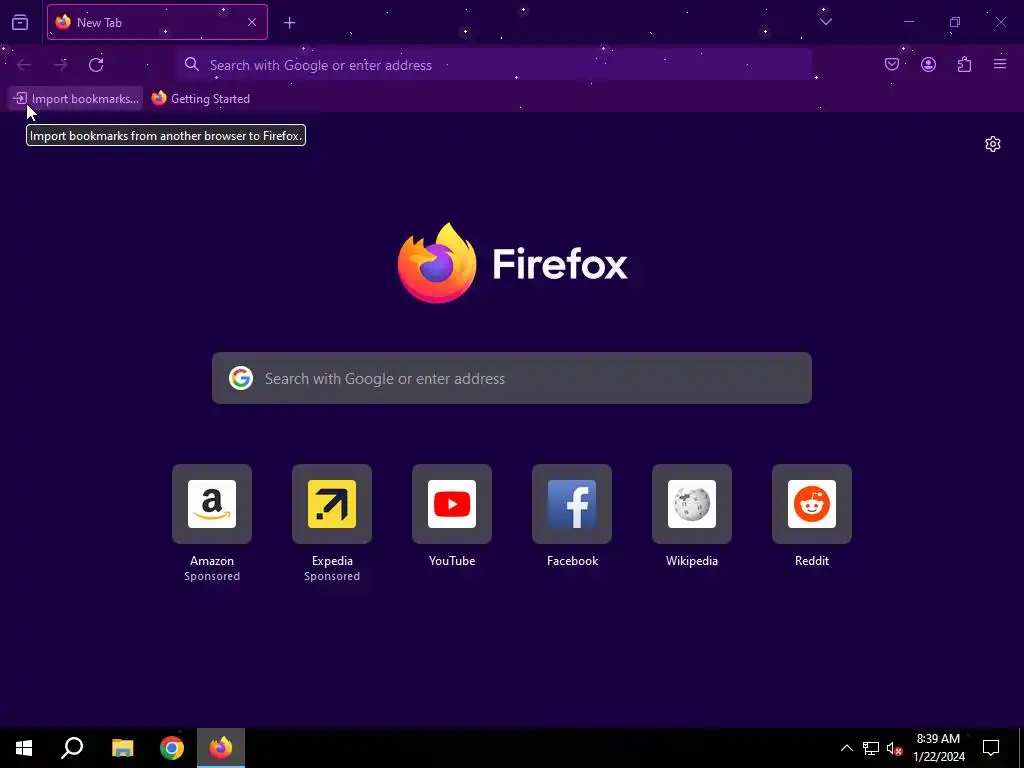Select the New Tab tab

(157, 22)
